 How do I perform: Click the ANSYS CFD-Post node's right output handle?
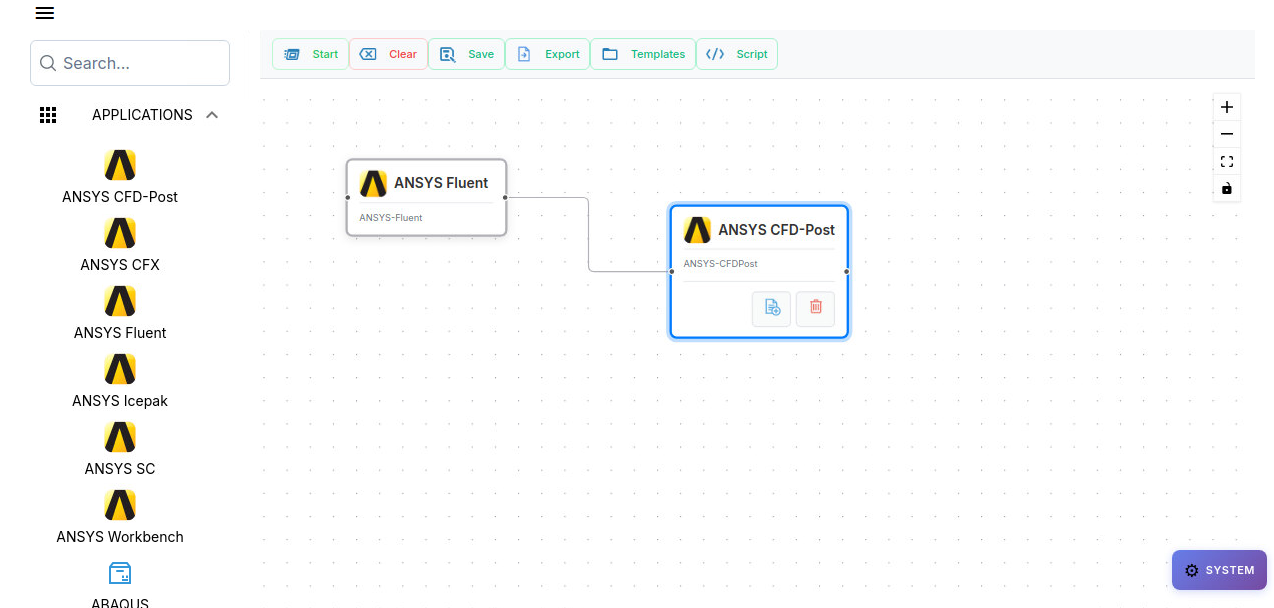click(x=847, y=271)
